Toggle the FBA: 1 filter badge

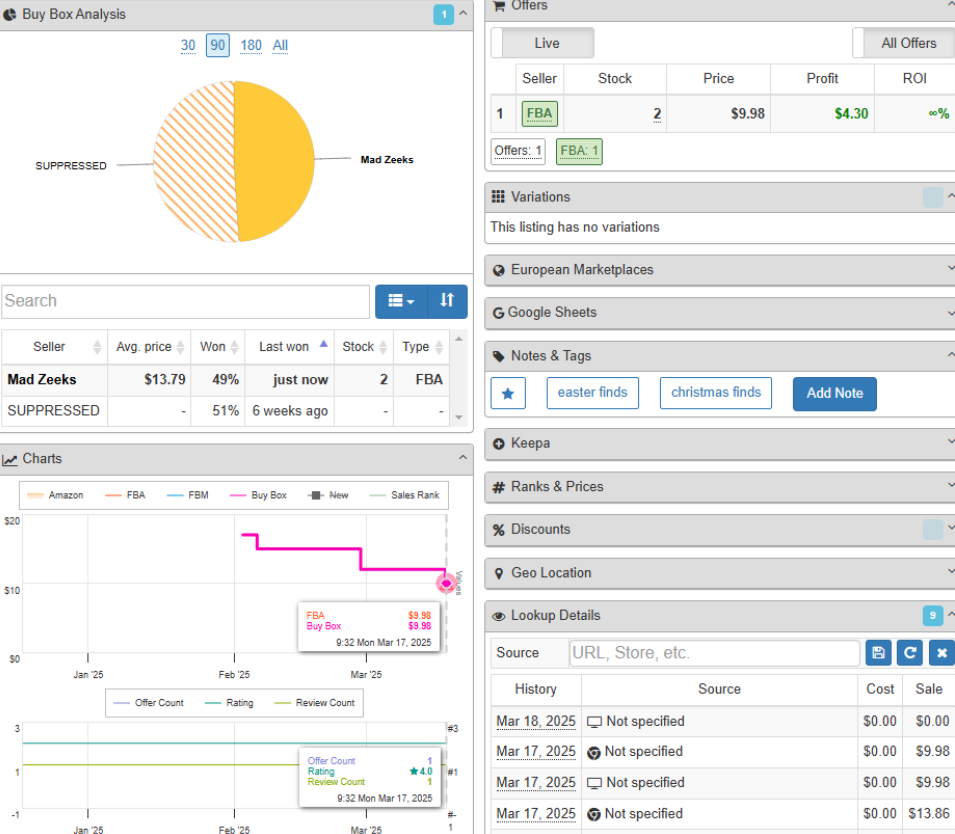point(579,151)
